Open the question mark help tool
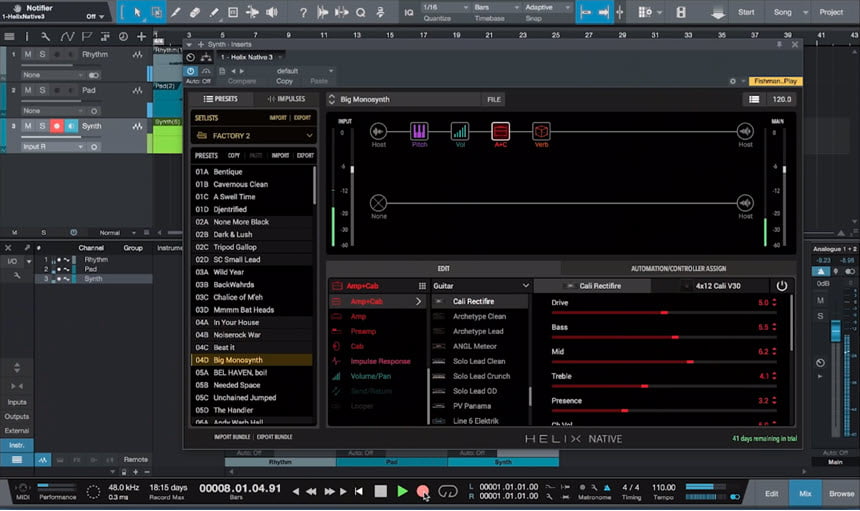Viewport: 860px width, 511px height. [303, 12]
